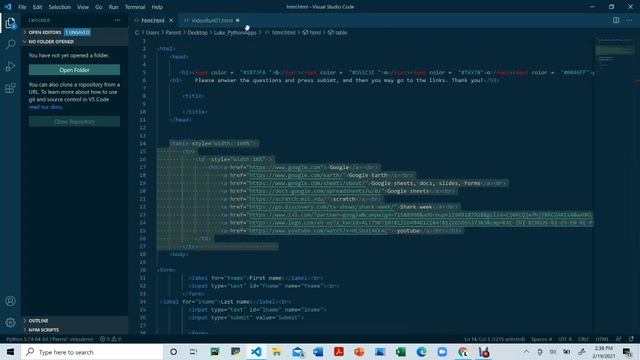This screenshot has width=640, height=360.
Task: Click the Cortana circle on the taskbar
Action: pos(173,352)
